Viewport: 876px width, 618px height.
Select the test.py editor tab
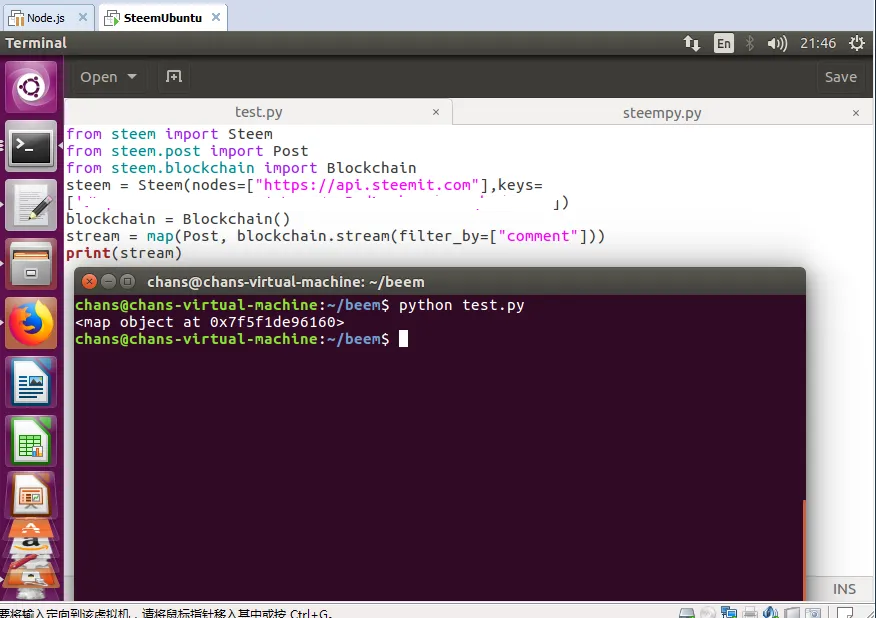pos(258,112)
